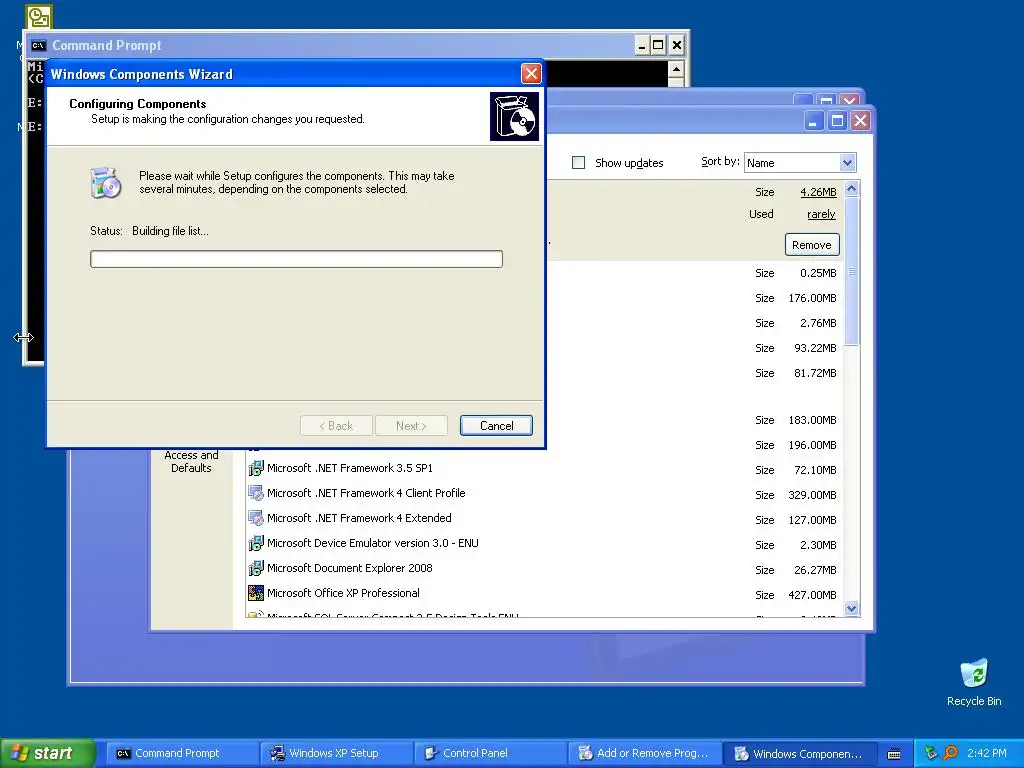
Task: Switch to Command Prompt taskbar button
Action: coord(182,753)
